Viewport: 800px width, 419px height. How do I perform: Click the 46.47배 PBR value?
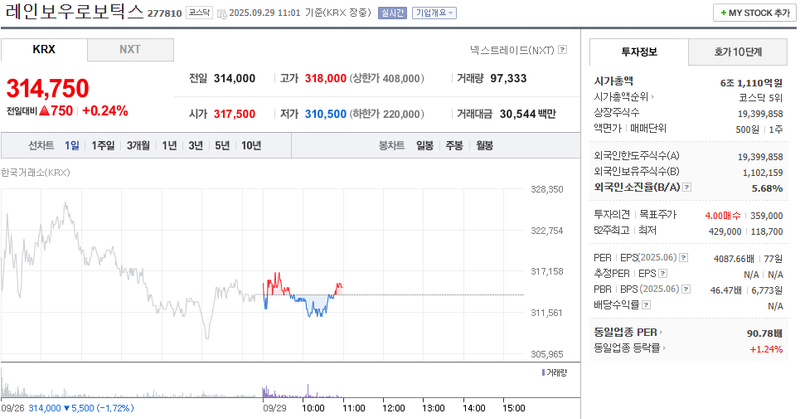point(726,290)
